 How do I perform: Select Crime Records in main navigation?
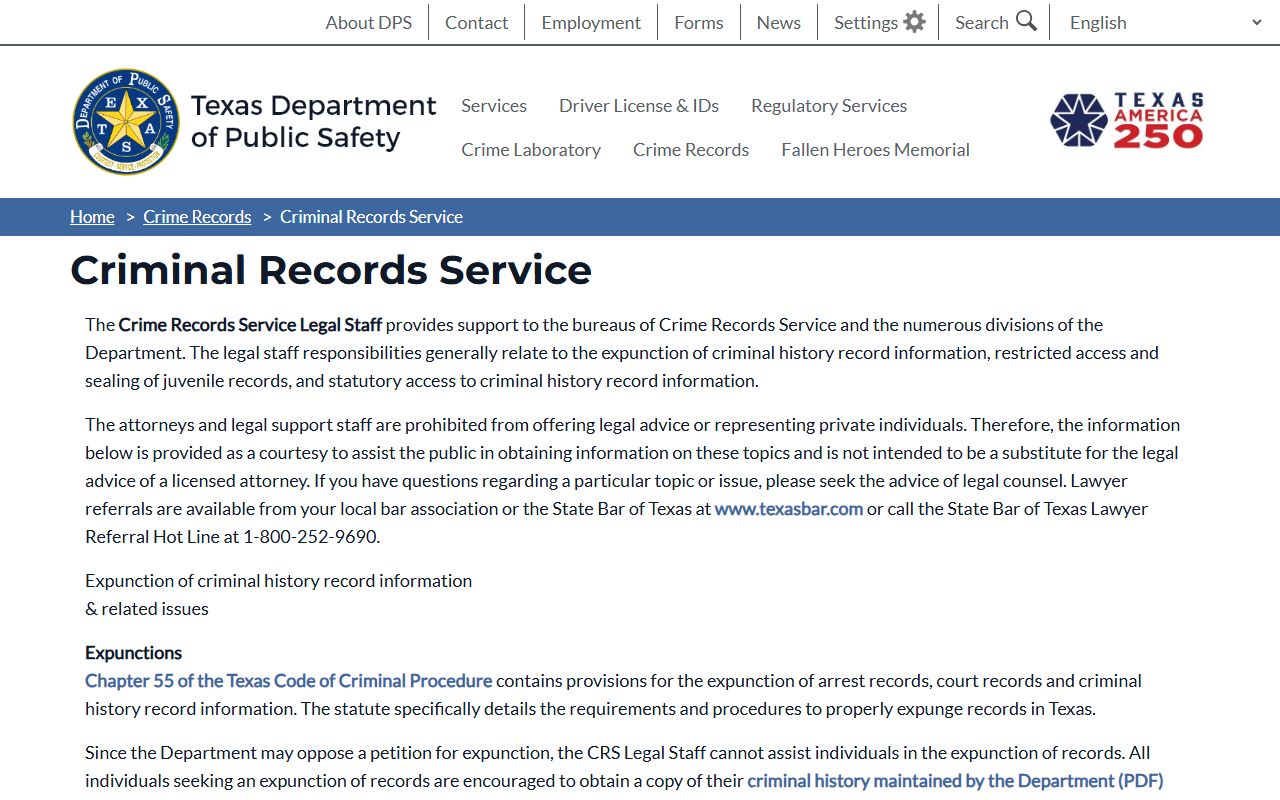[x=691, y=149]
